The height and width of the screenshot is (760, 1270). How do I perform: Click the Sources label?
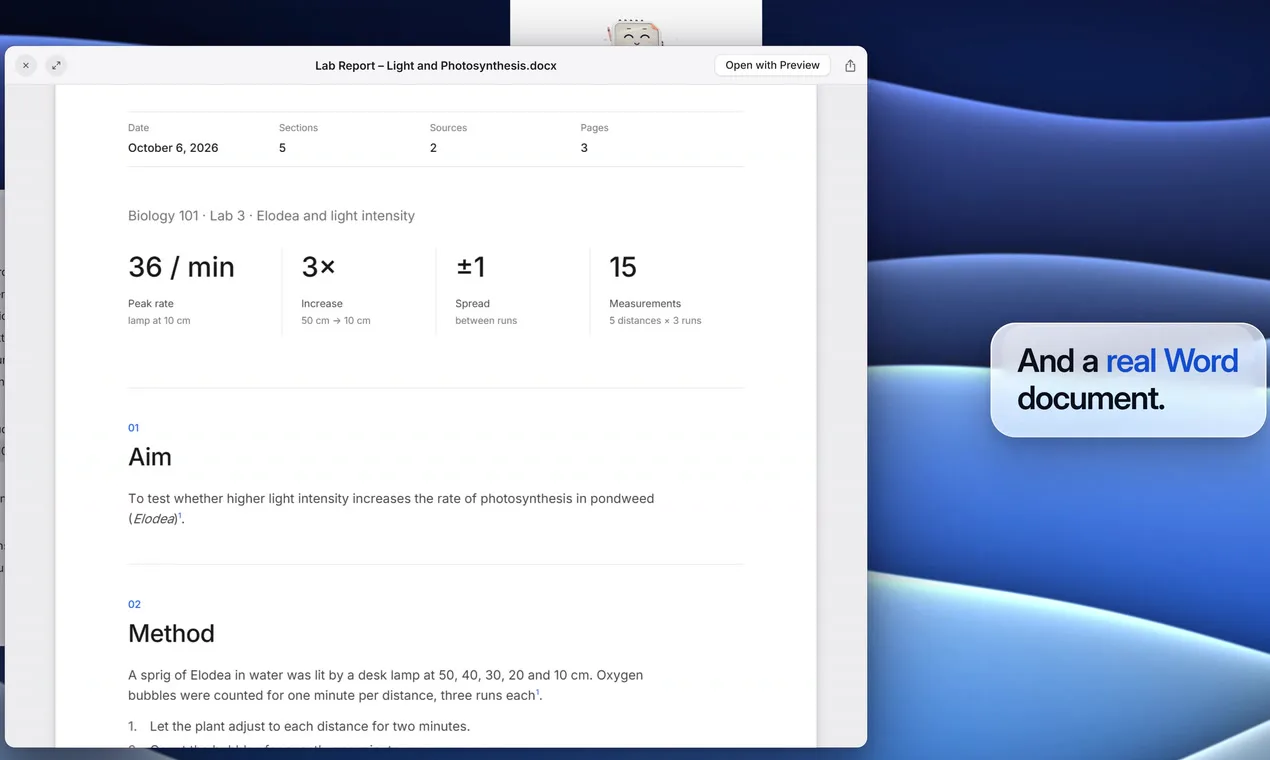point(448,128)
